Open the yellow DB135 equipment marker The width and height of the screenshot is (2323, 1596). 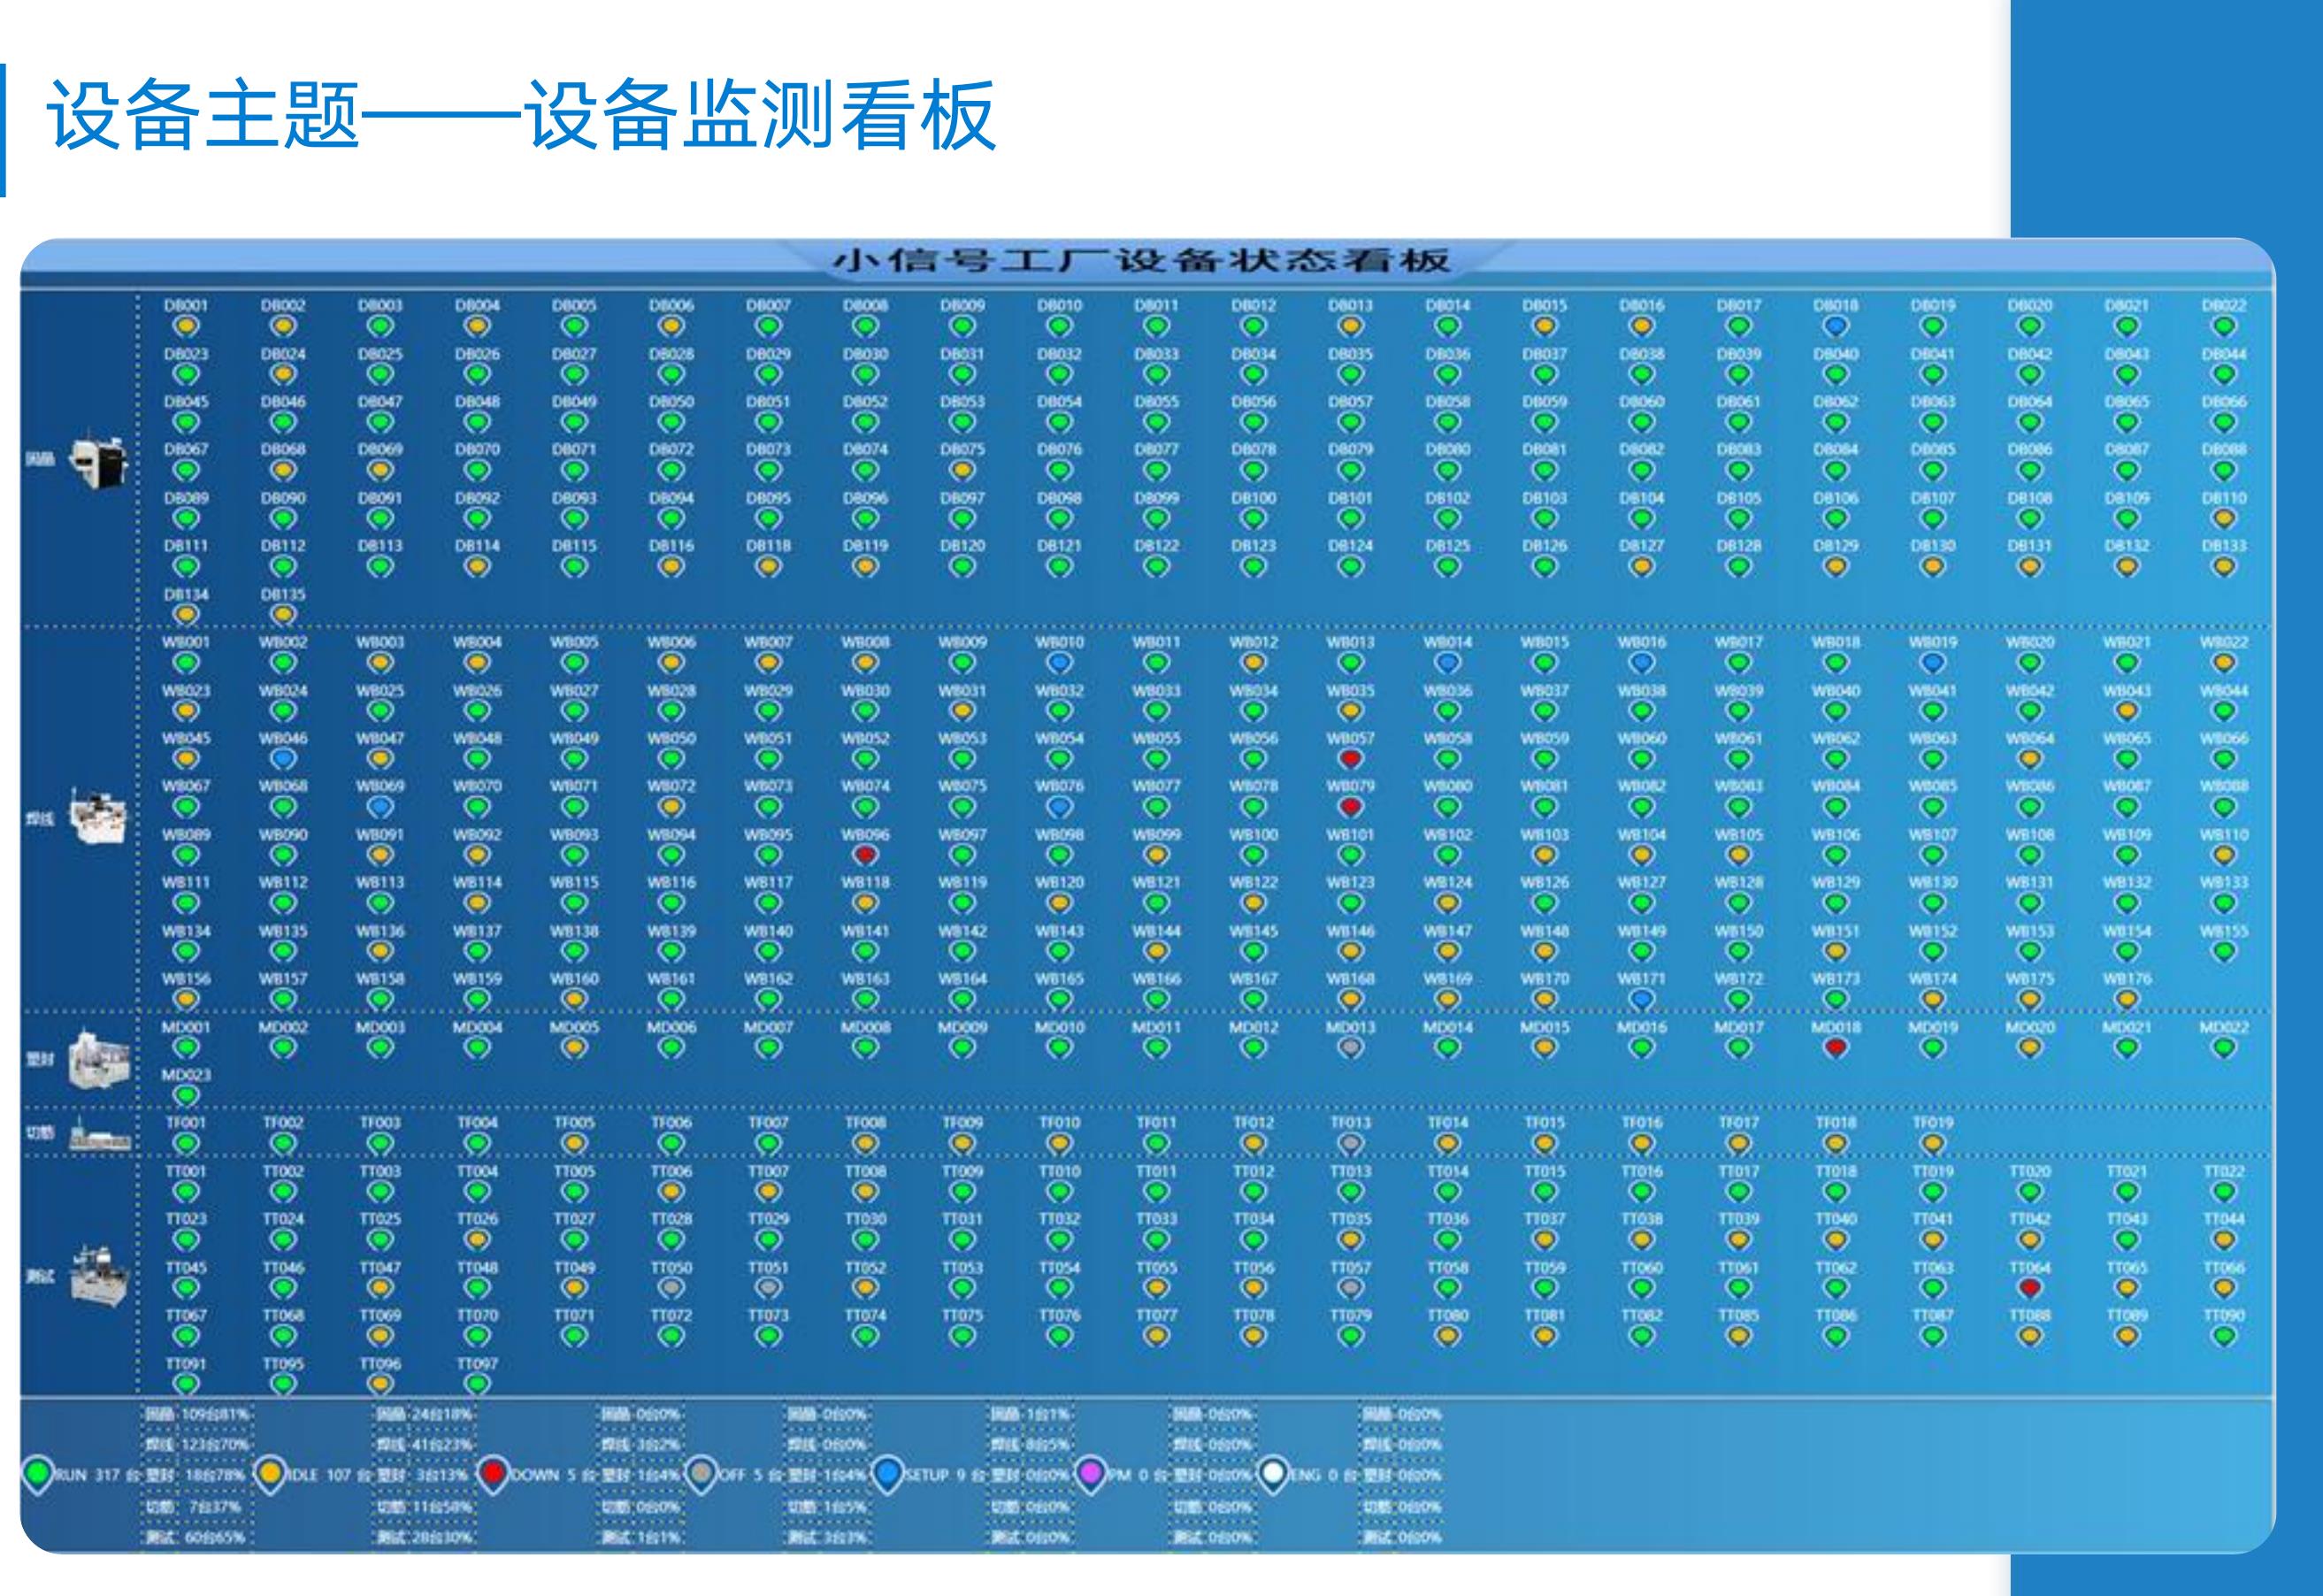(x=283, y=614)
